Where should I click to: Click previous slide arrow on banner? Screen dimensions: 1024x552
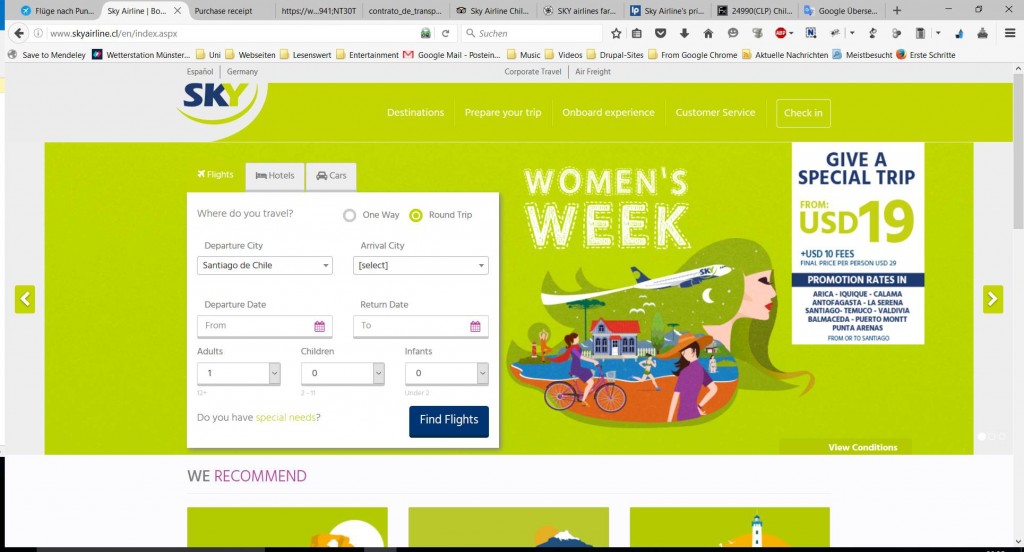pyautogui.click(x=25, y=299)
